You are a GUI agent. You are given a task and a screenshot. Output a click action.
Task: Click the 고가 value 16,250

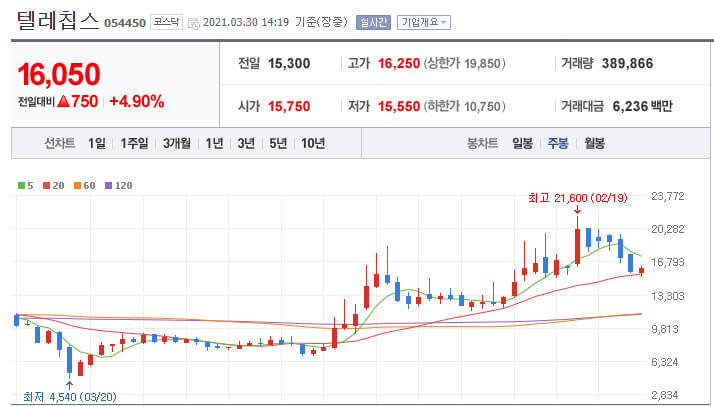click(x=399, y=63)
